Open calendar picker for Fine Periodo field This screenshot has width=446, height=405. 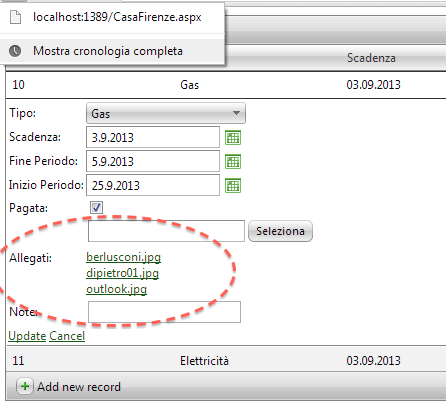coord(233,162)
